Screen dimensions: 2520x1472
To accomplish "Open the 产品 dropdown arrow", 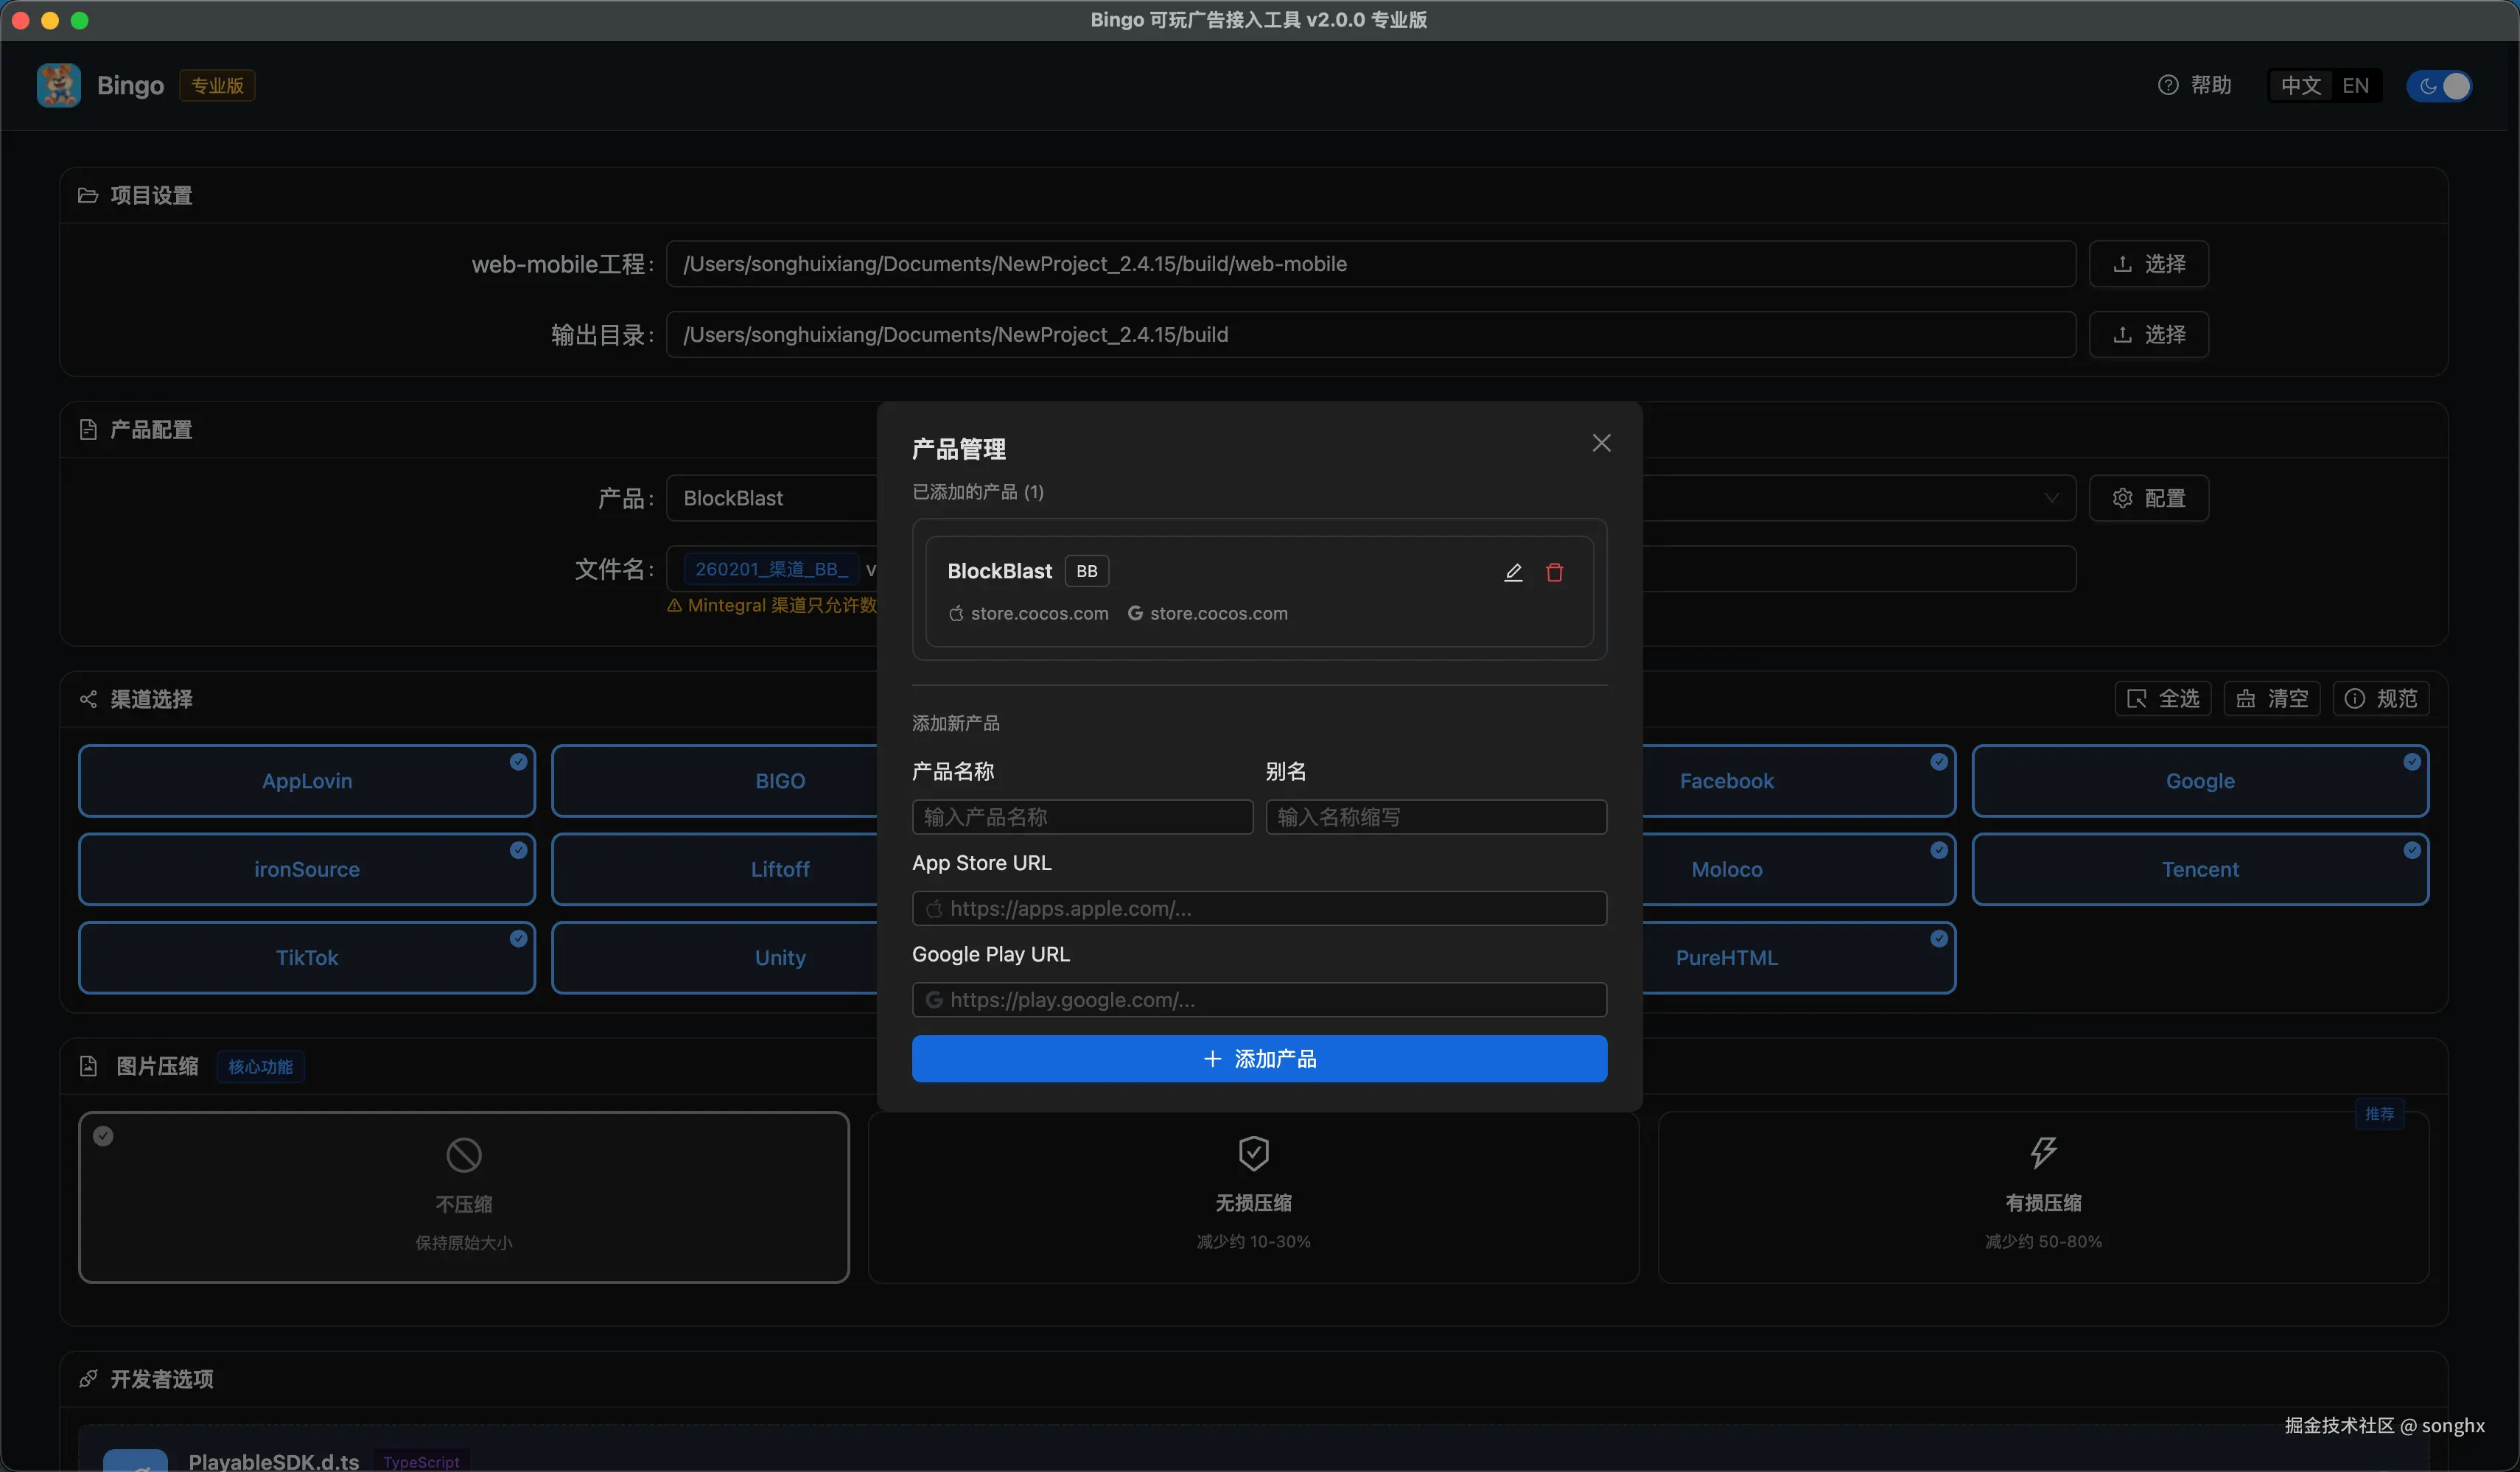I will [x=2051, y=498].
